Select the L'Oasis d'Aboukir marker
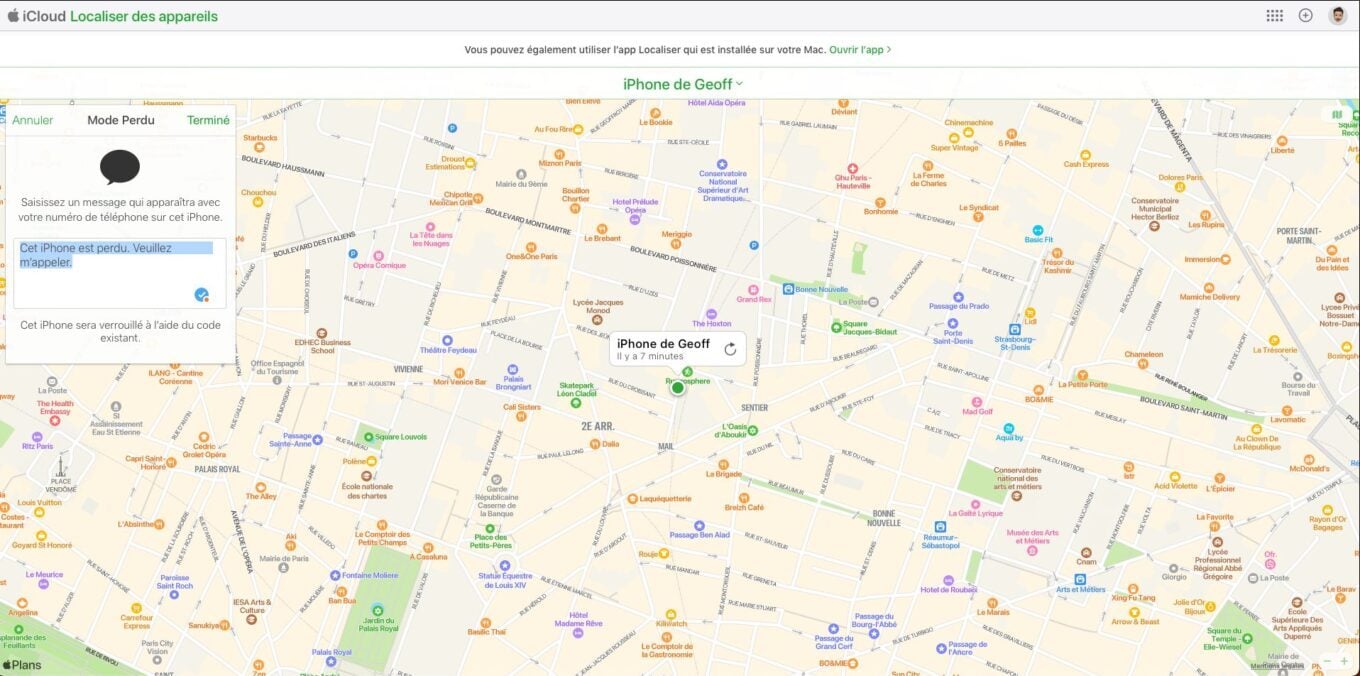 (x=752, y=431)
